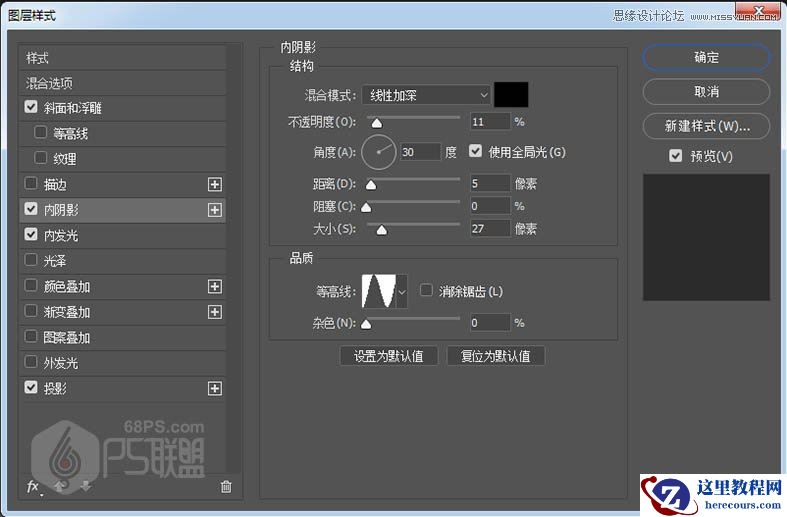Viewport: 787px width, 517px height.
Task: Enable 外发光 checkbox
Action: [x=31, y=362]
